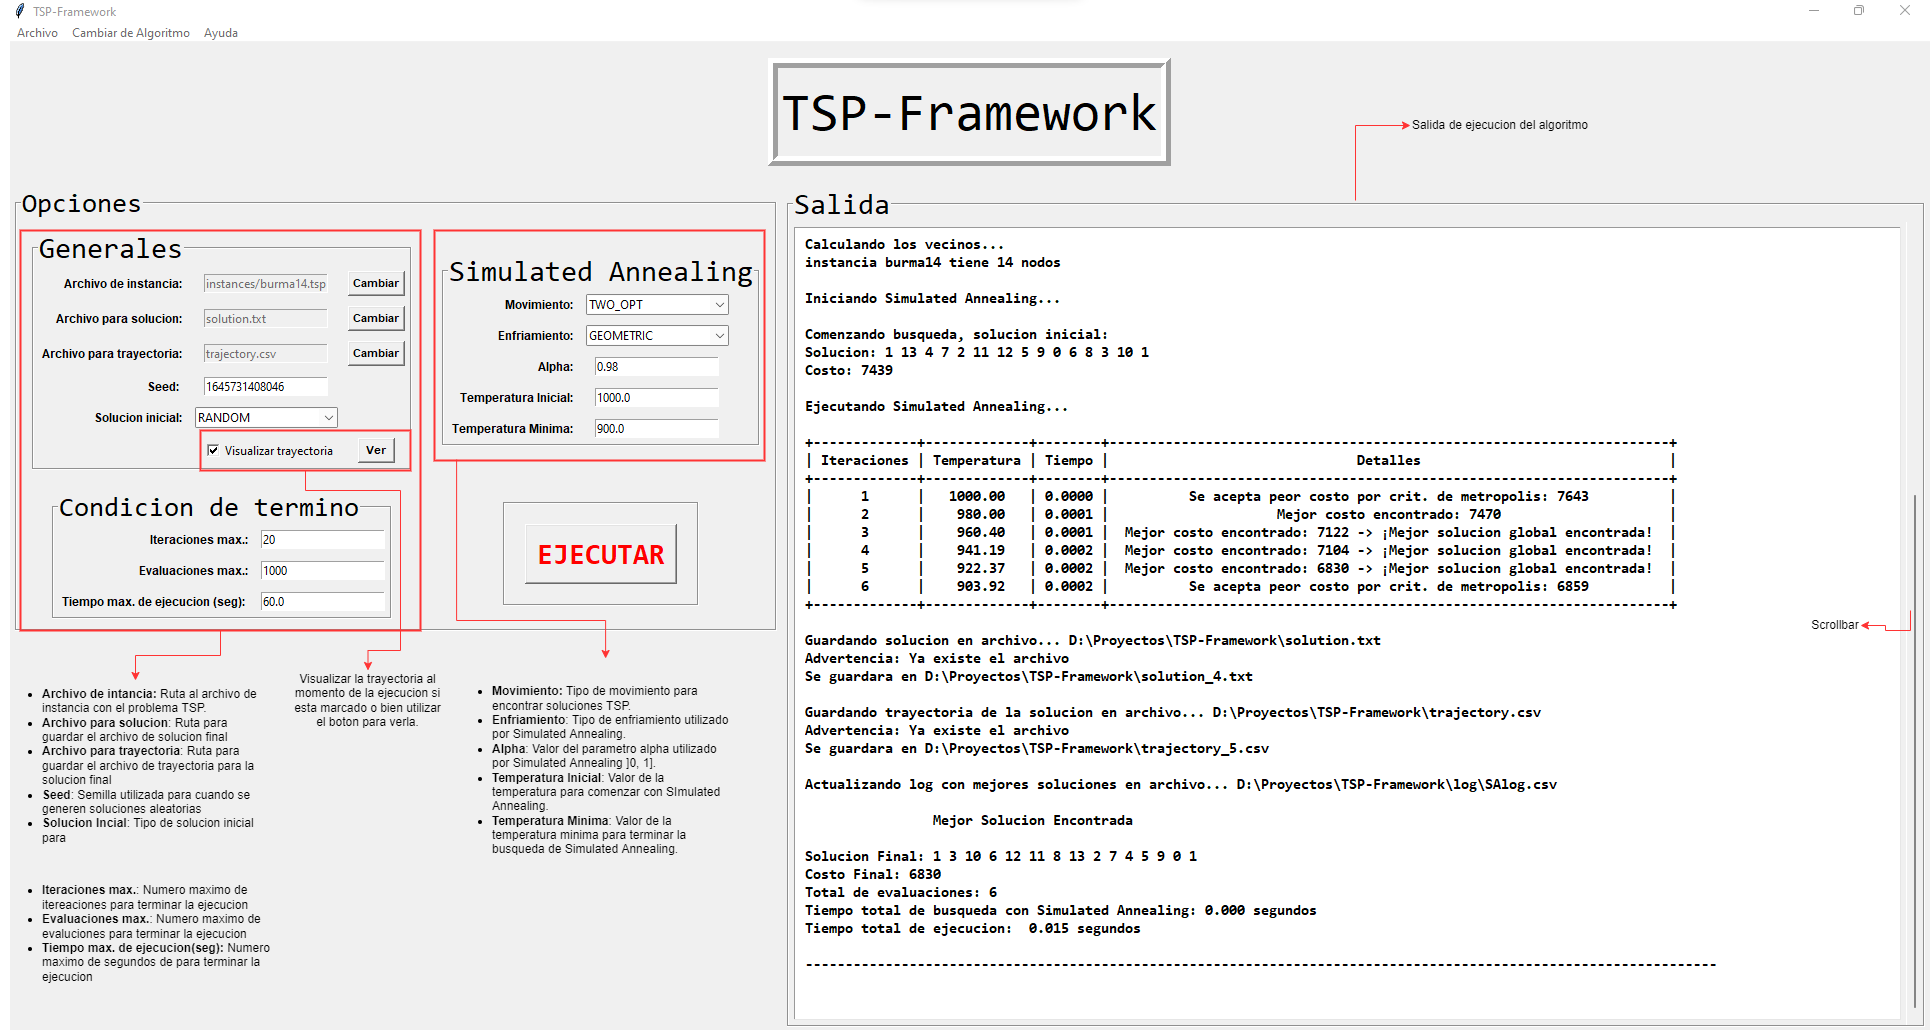Open the Archivo menu
This screenshot has width=1932, height=1031.
click(37, 32)
